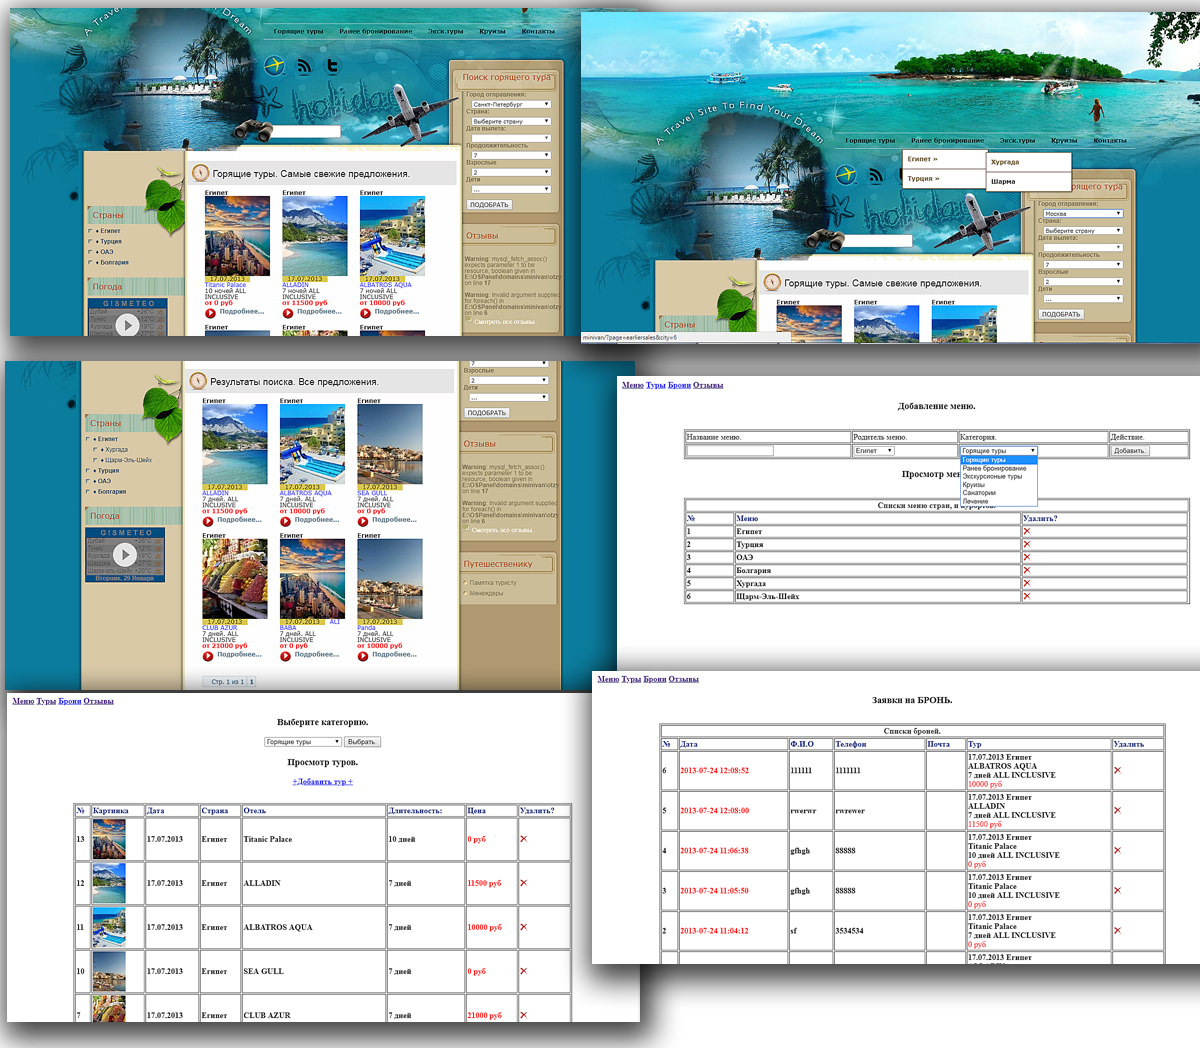Click red arrow icon under CLUB AZUR tour
Image resolution: width=1200 pixels, height=1048 pixels.
pyautogui.click(x=208, y=656)
